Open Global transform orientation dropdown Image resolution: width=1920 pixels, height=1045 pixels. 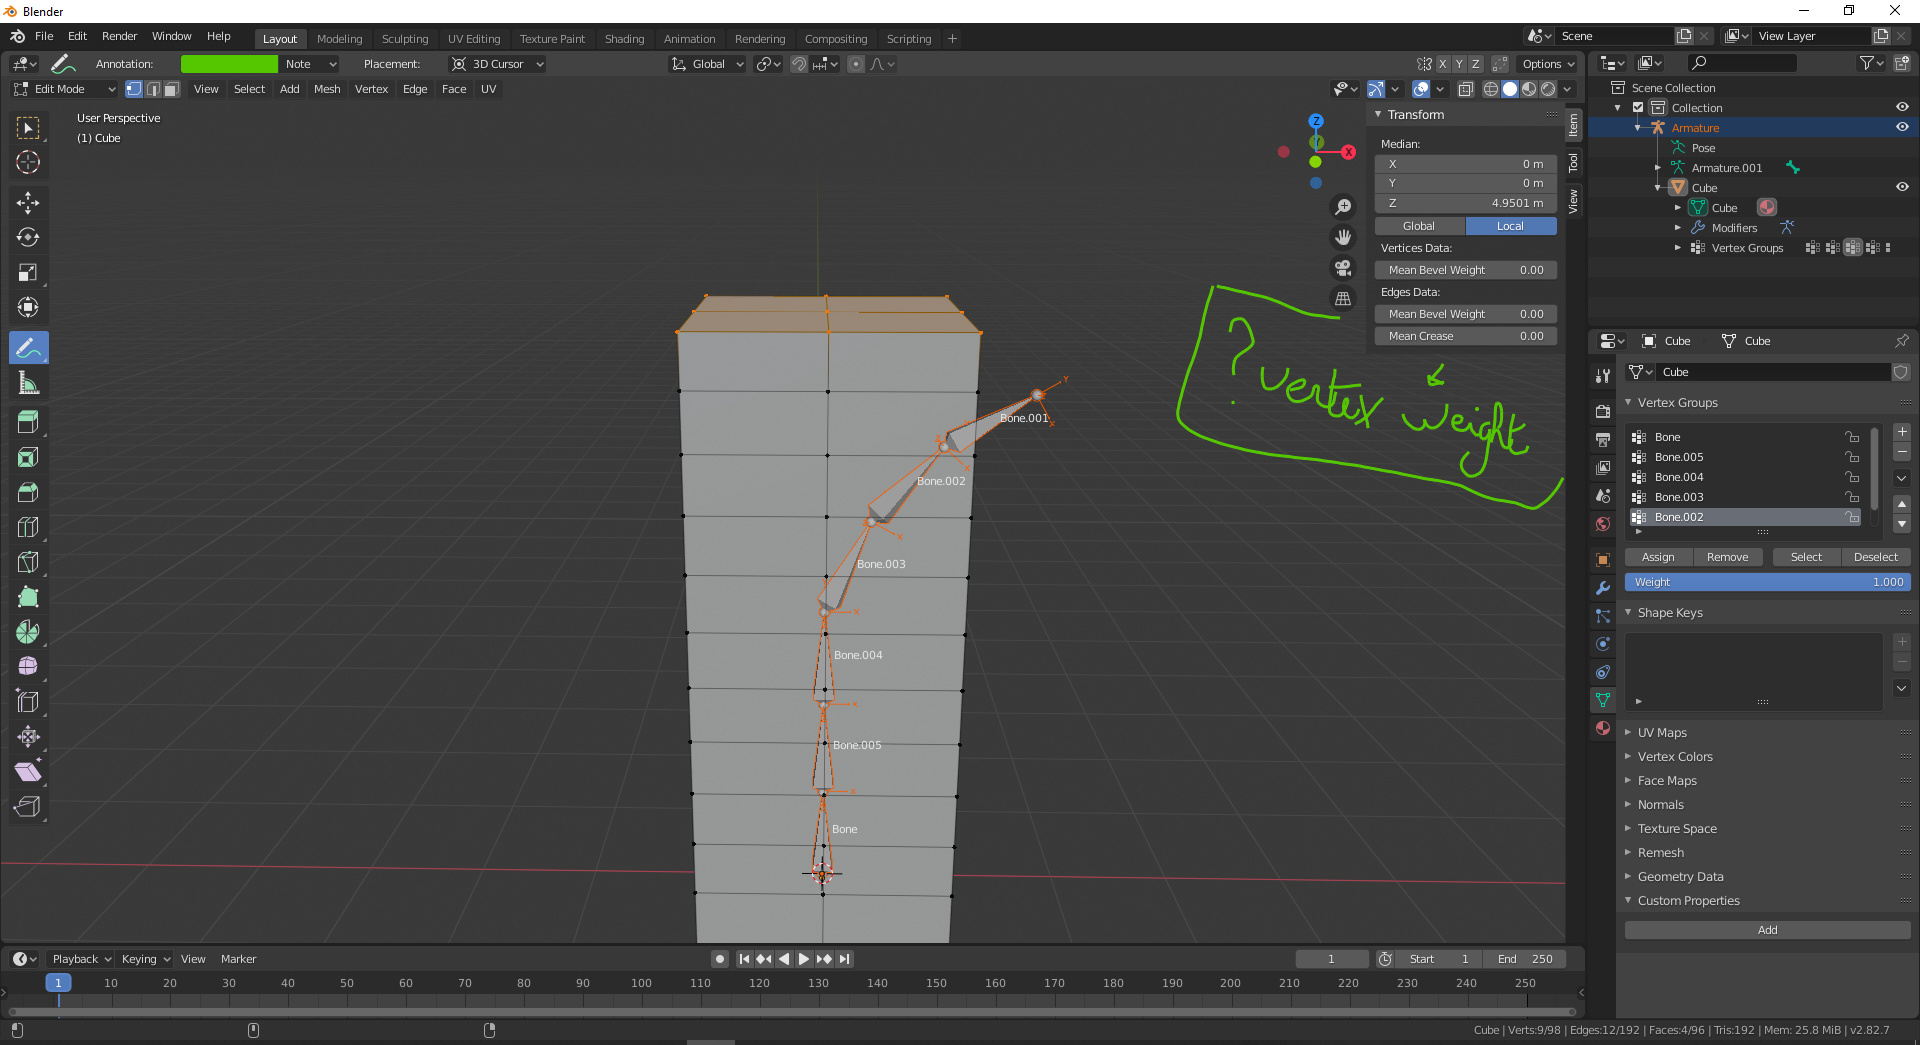coord(708,64)
